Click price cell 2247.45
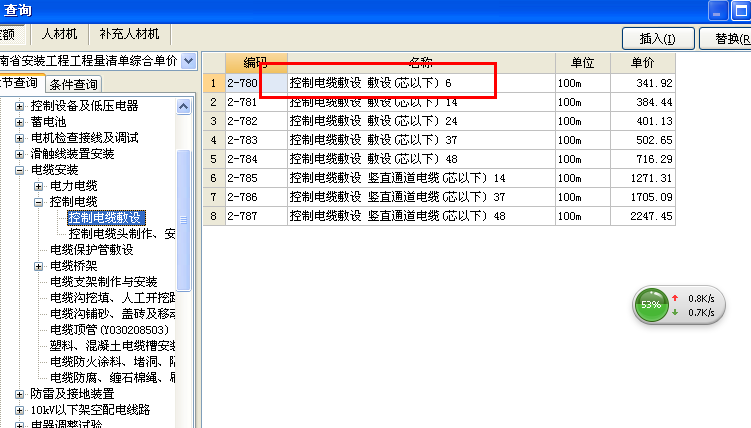This screenshot has height=428, width=751. (643, 216)
